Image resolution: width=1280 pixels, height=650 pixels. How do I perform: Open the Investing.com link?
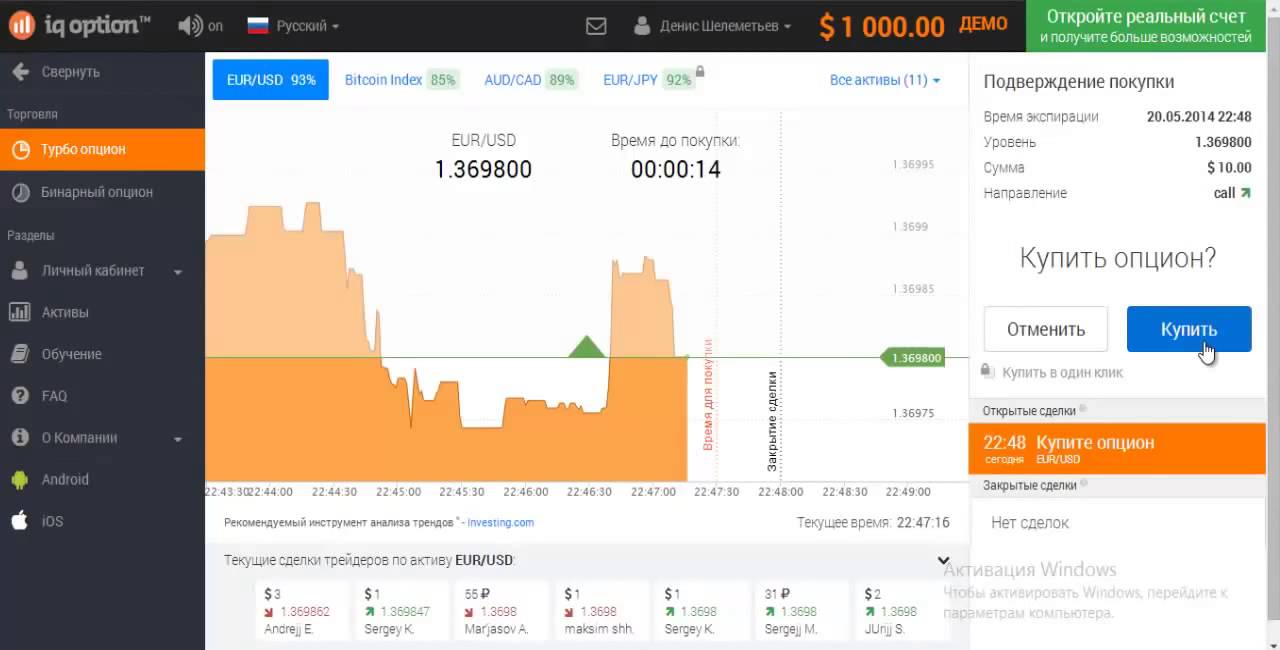tap(500, 522)
